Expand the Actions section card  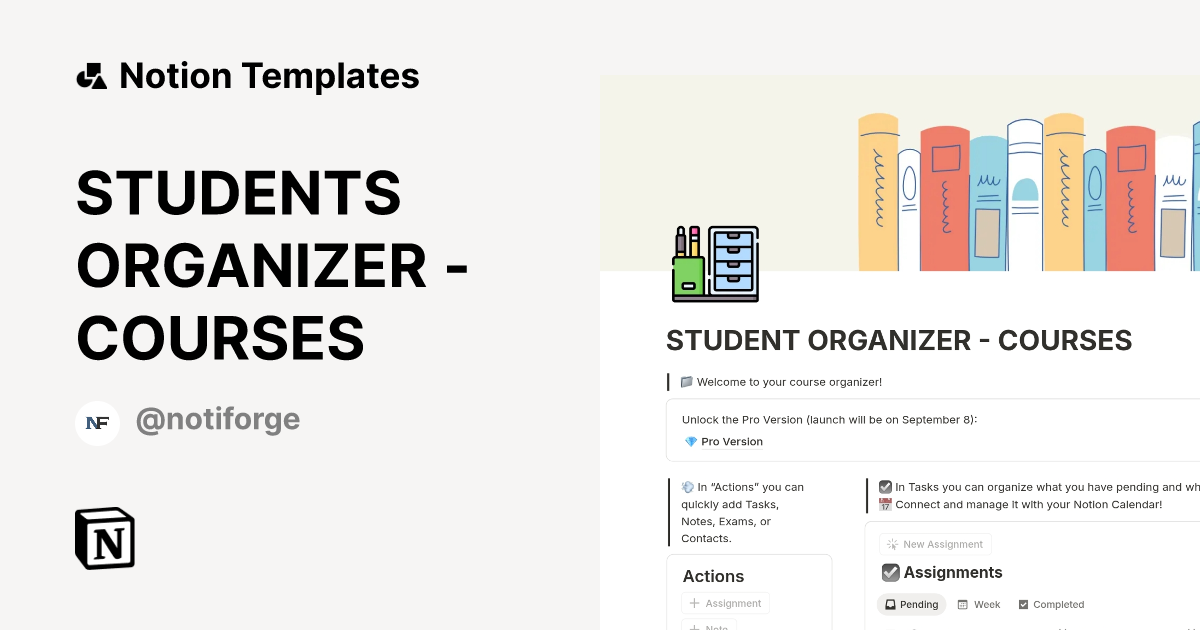[713, 576]
